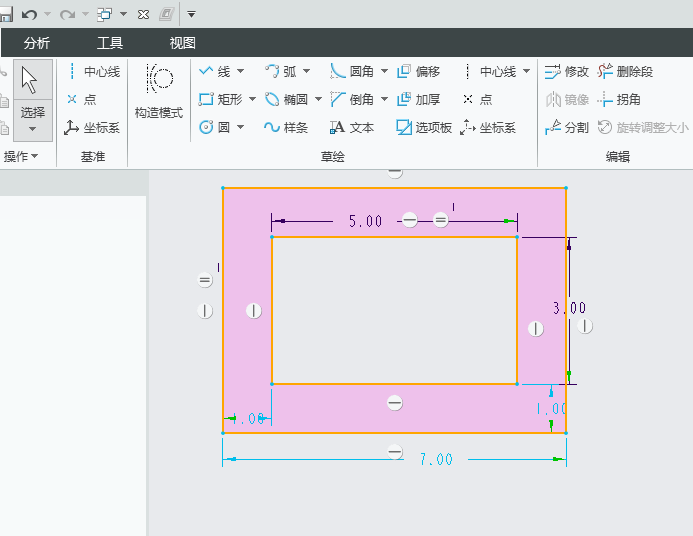Click the 5.00 dimension value
This screenshot has width=693, height=536.
point(365,221)
